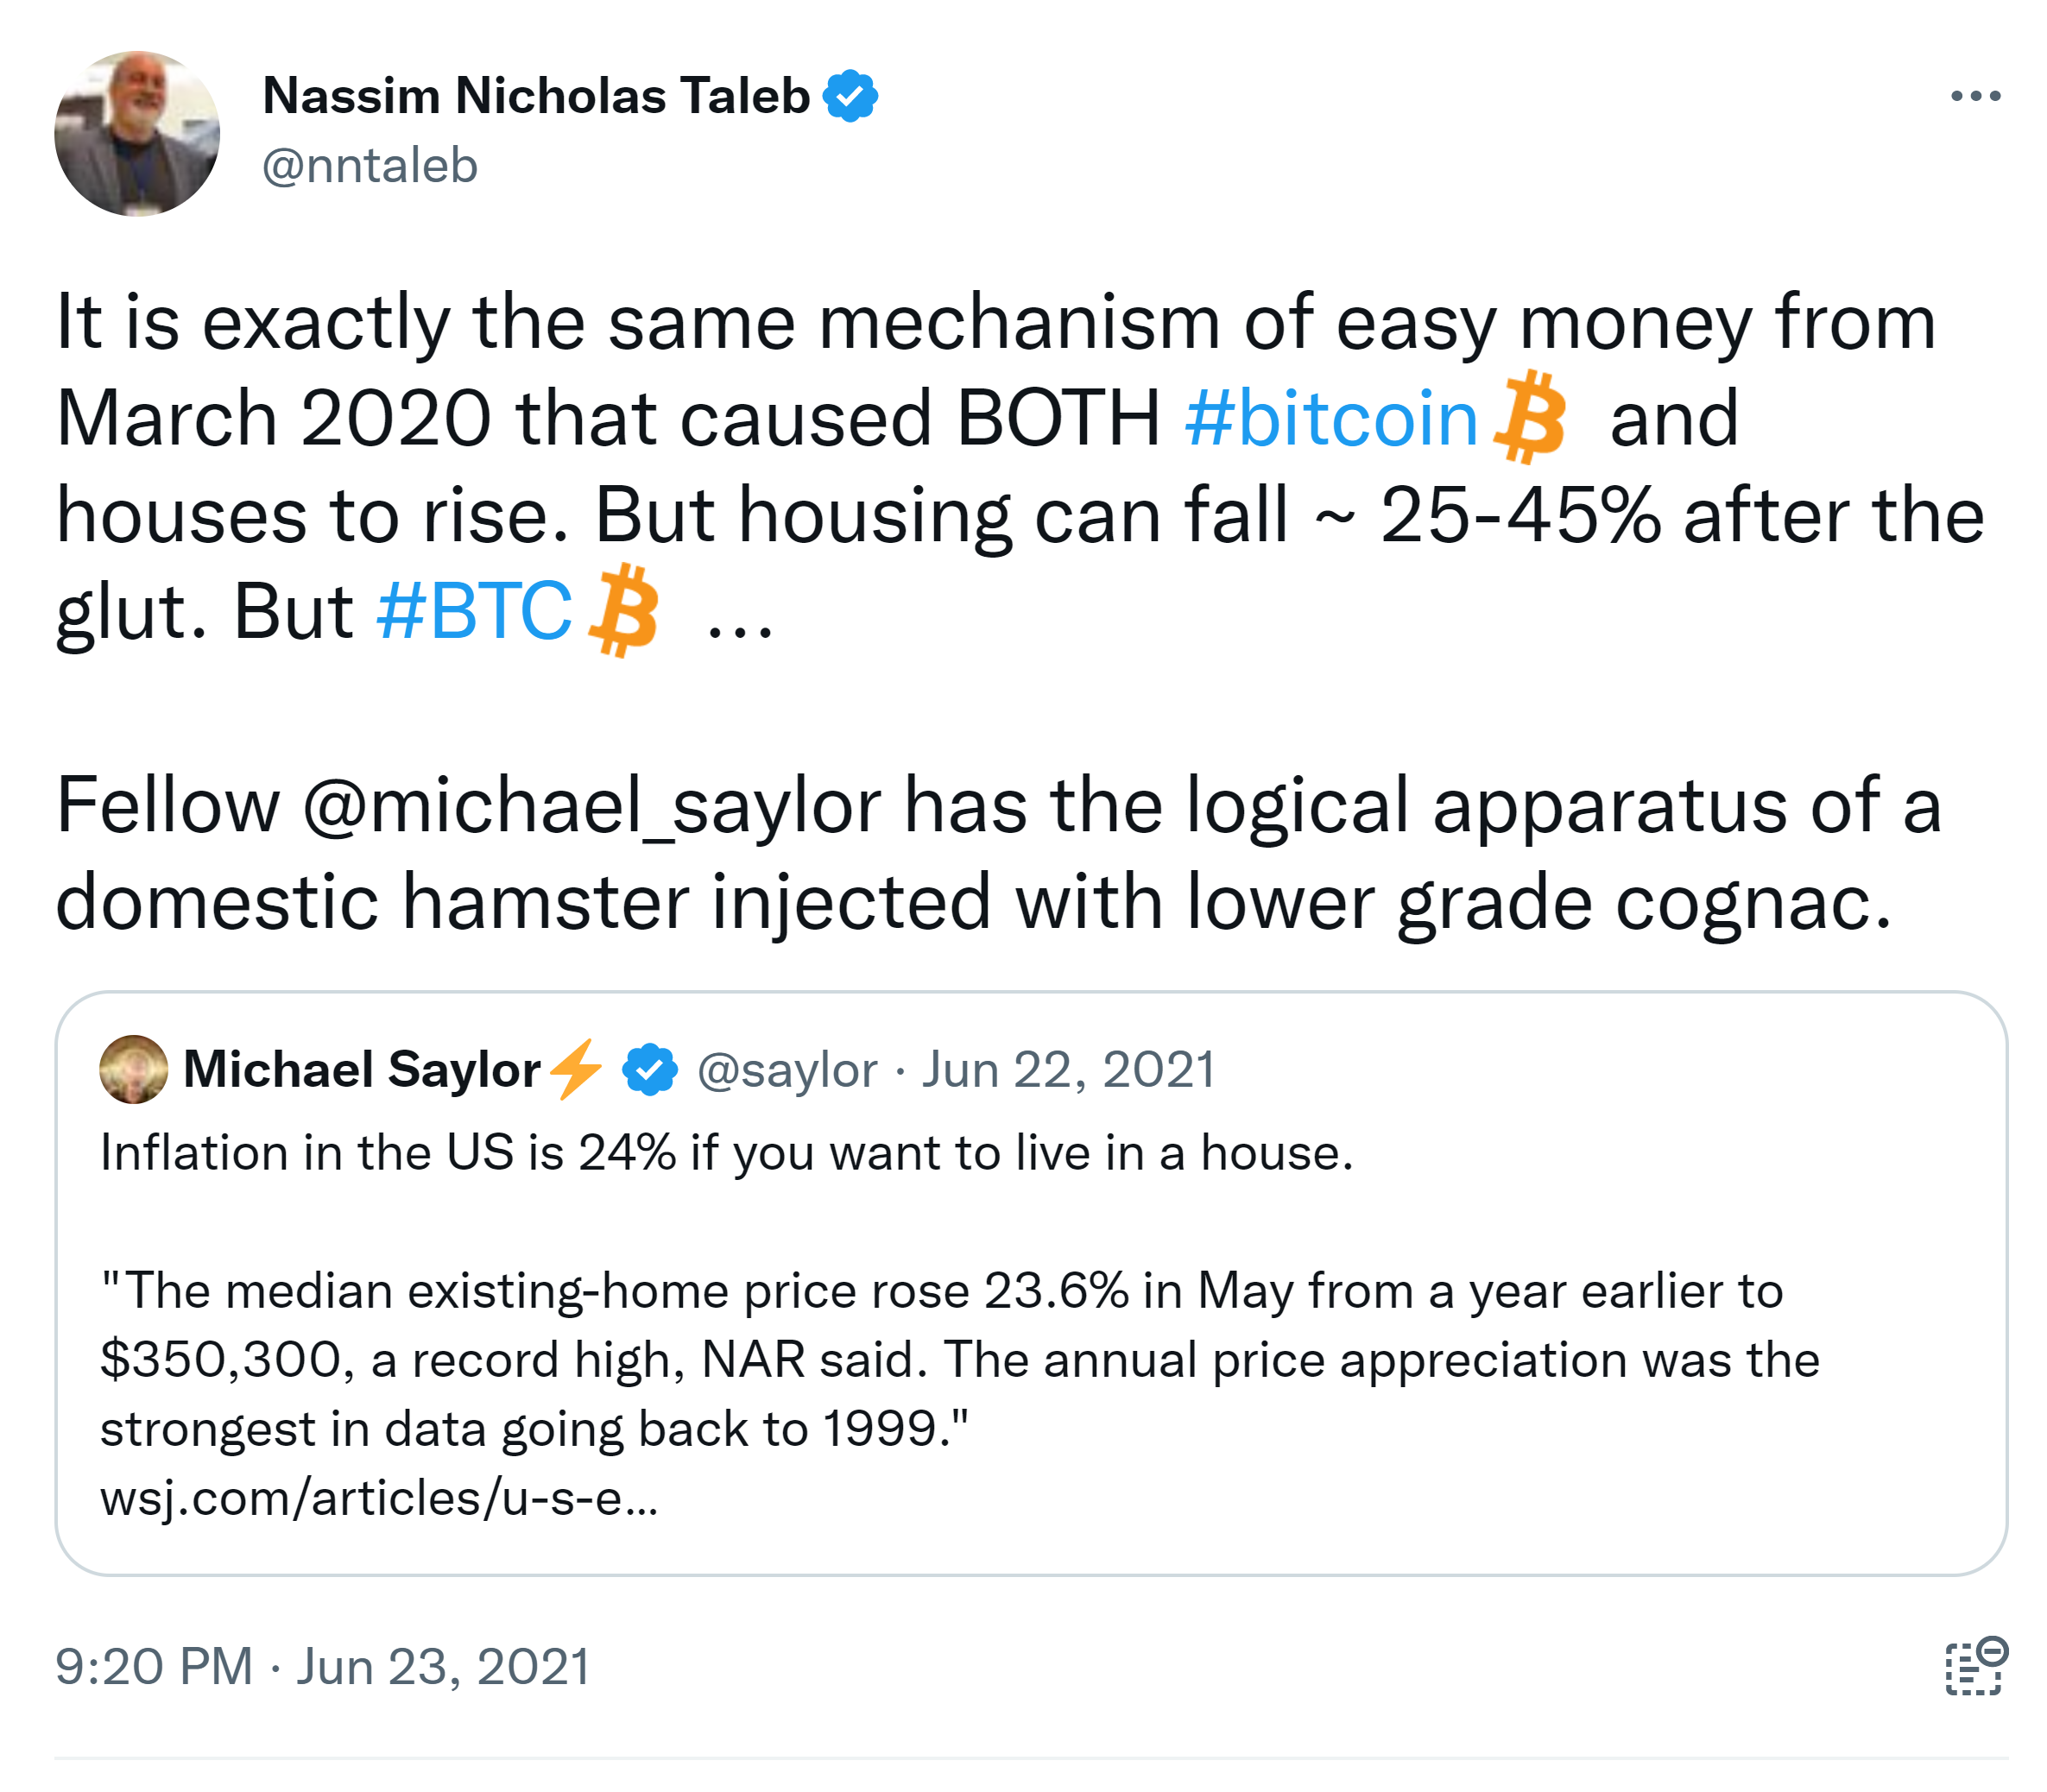Open the three-dot more options menu
The width and height of the screenshot is (2047, 1792).
click(1975, 96)
